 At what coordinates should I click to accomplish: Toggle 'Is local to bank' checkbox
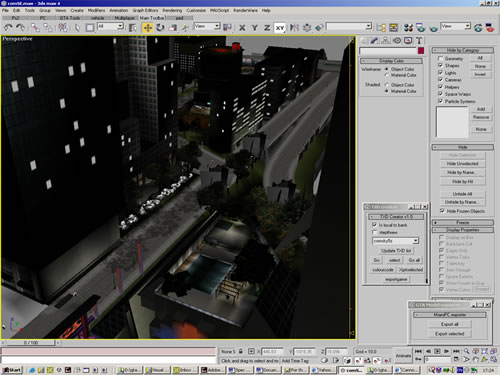374,225
